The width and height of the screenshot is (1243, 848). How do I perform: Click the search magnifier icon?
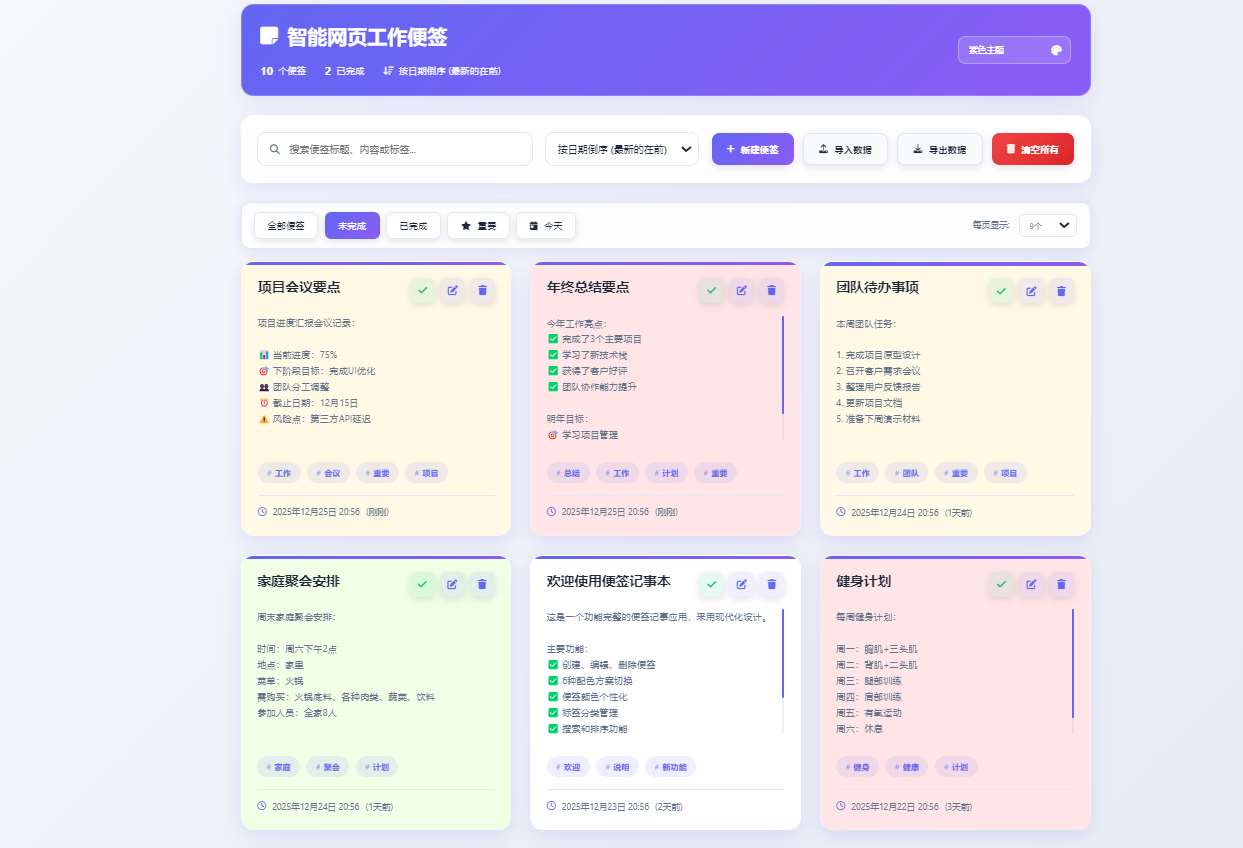[x=274, y=148]
